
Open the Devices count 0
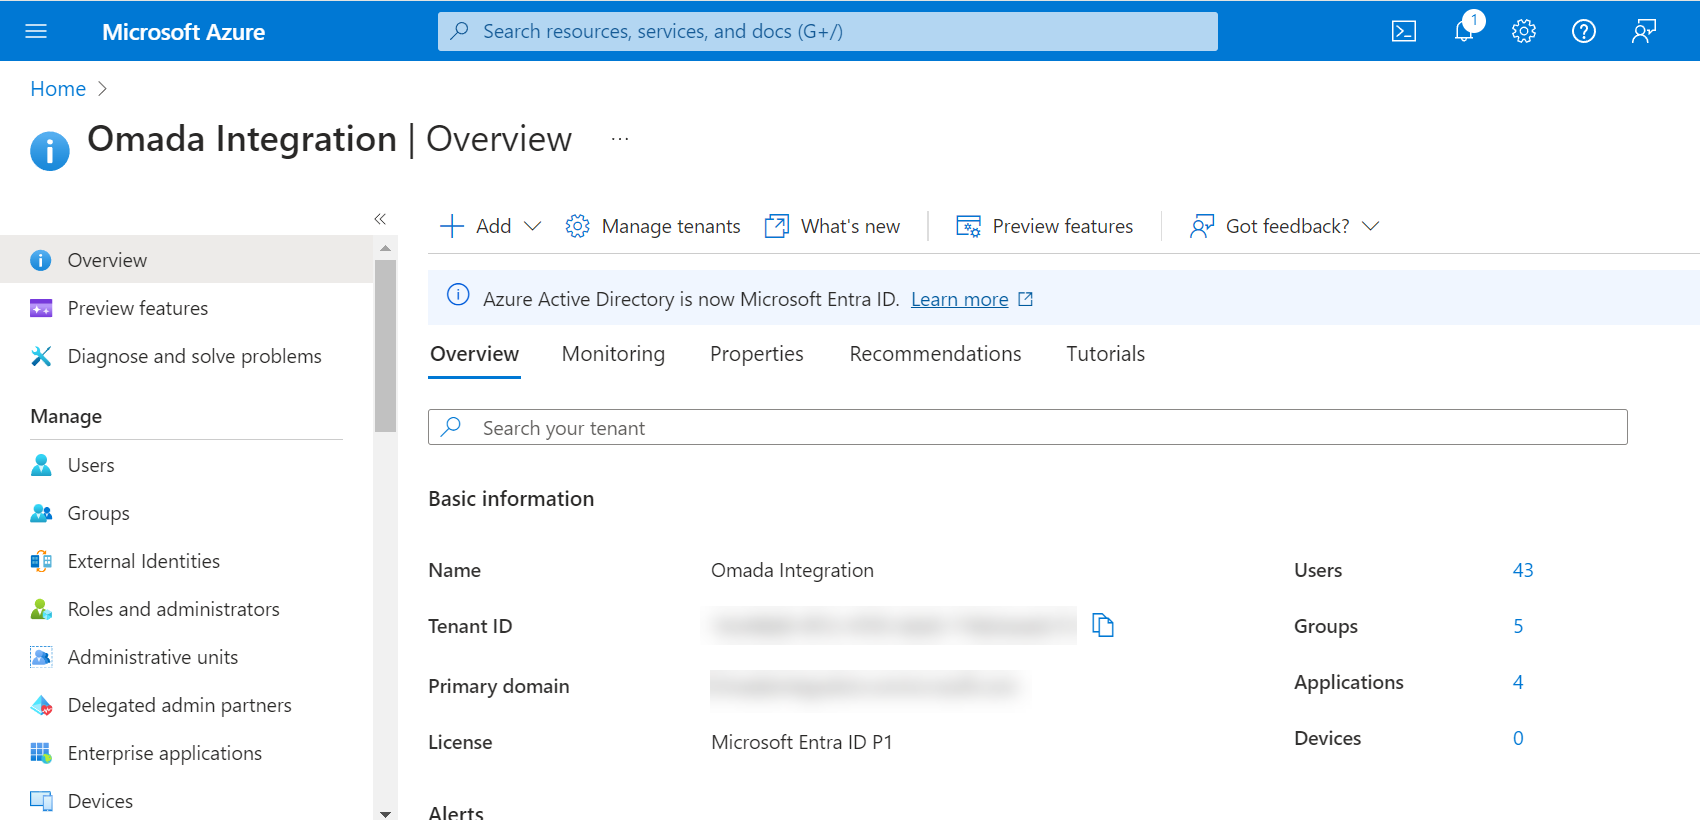point(1518,738)
